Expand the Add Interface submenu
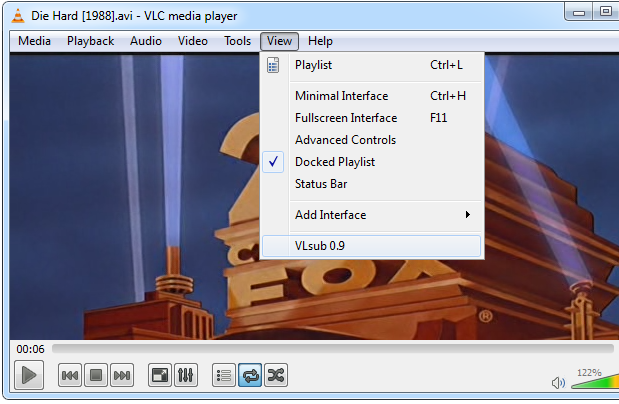Image resolution: width=619 pixels, height=404 pixels. 371,215
